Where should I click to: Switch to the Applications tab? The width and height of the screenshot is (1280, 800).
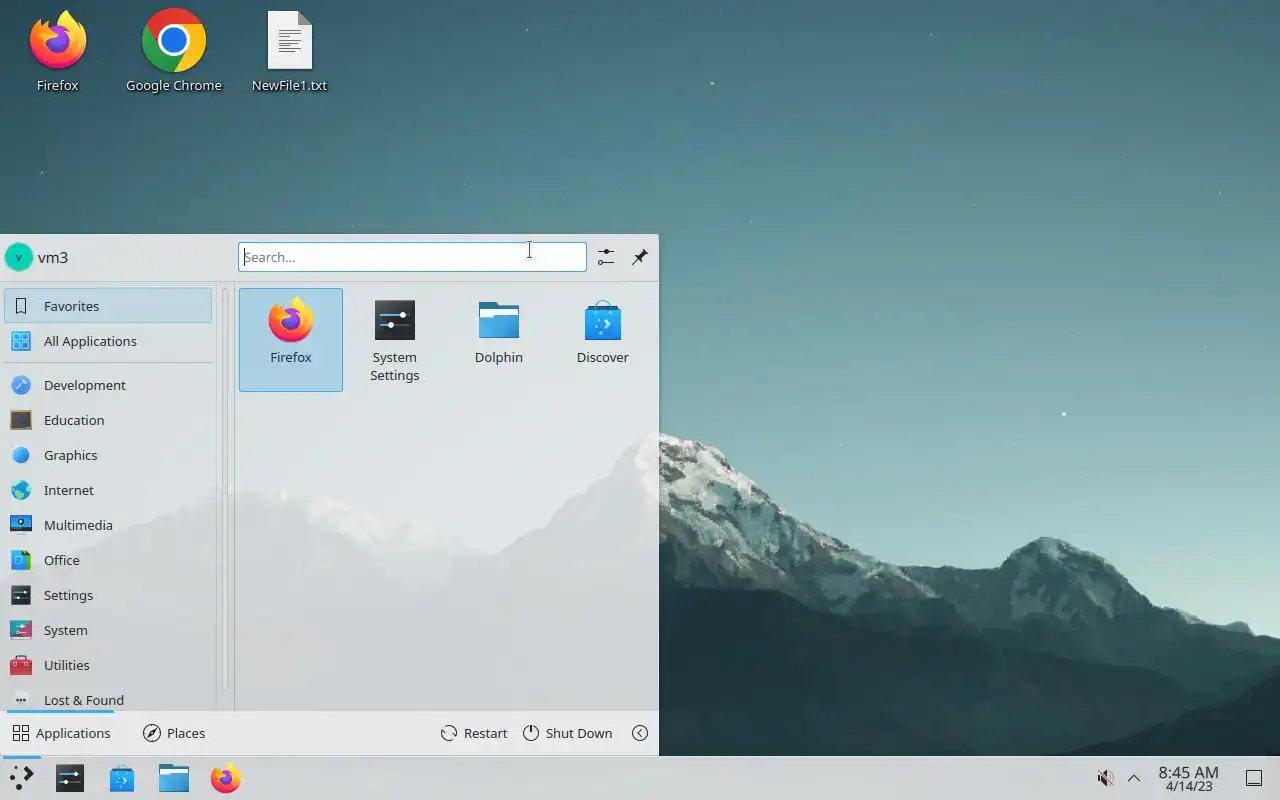(61, 733)
